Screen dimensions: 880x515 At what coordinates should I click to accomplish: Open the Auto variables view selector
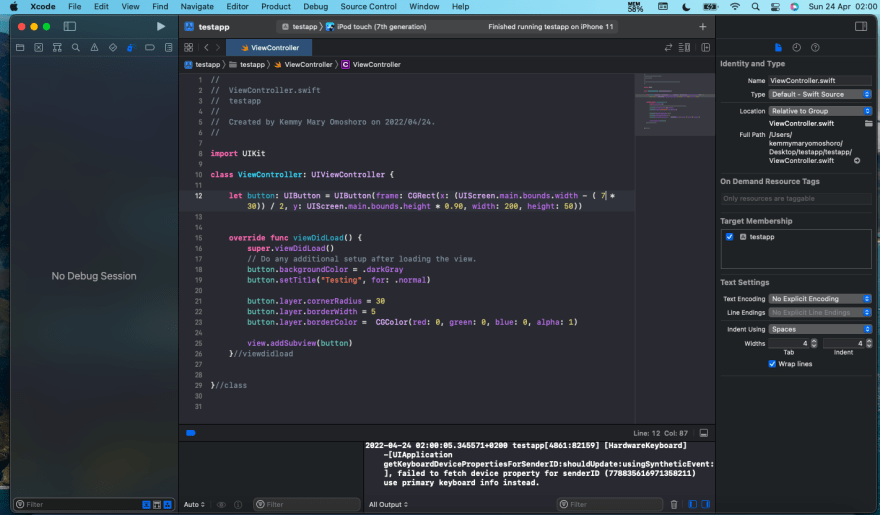[x=194, y=504]
